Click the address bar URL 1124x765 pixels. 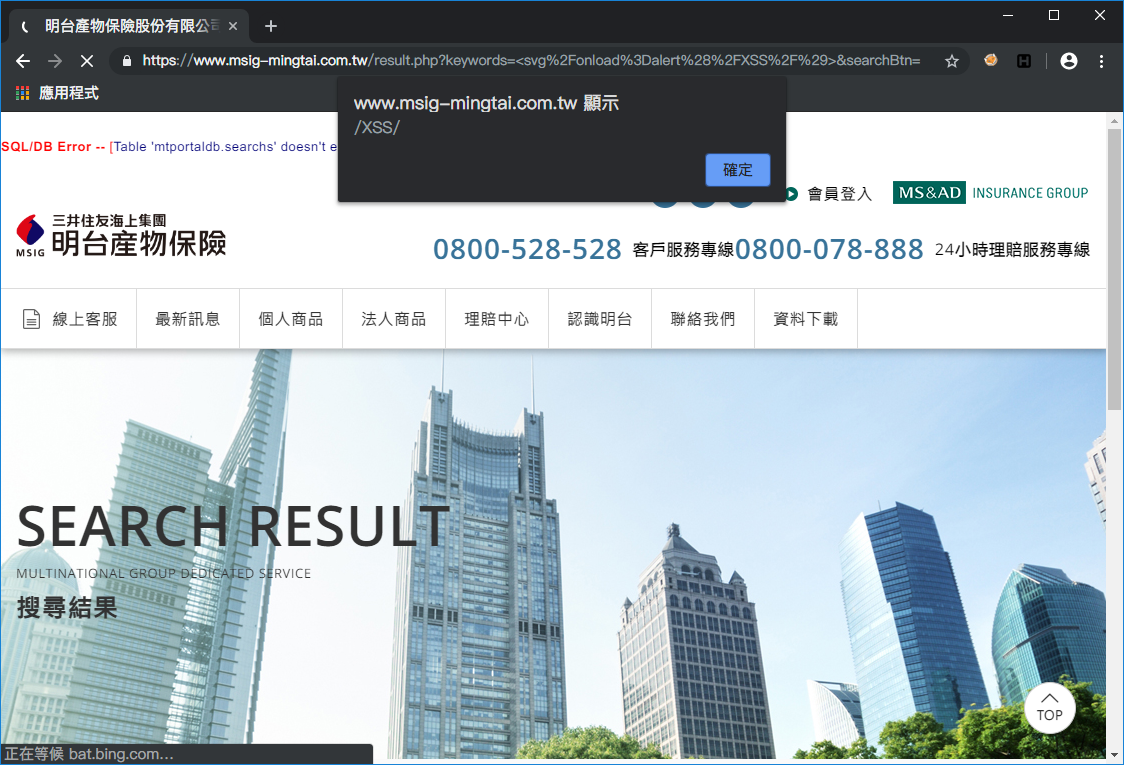530,61
